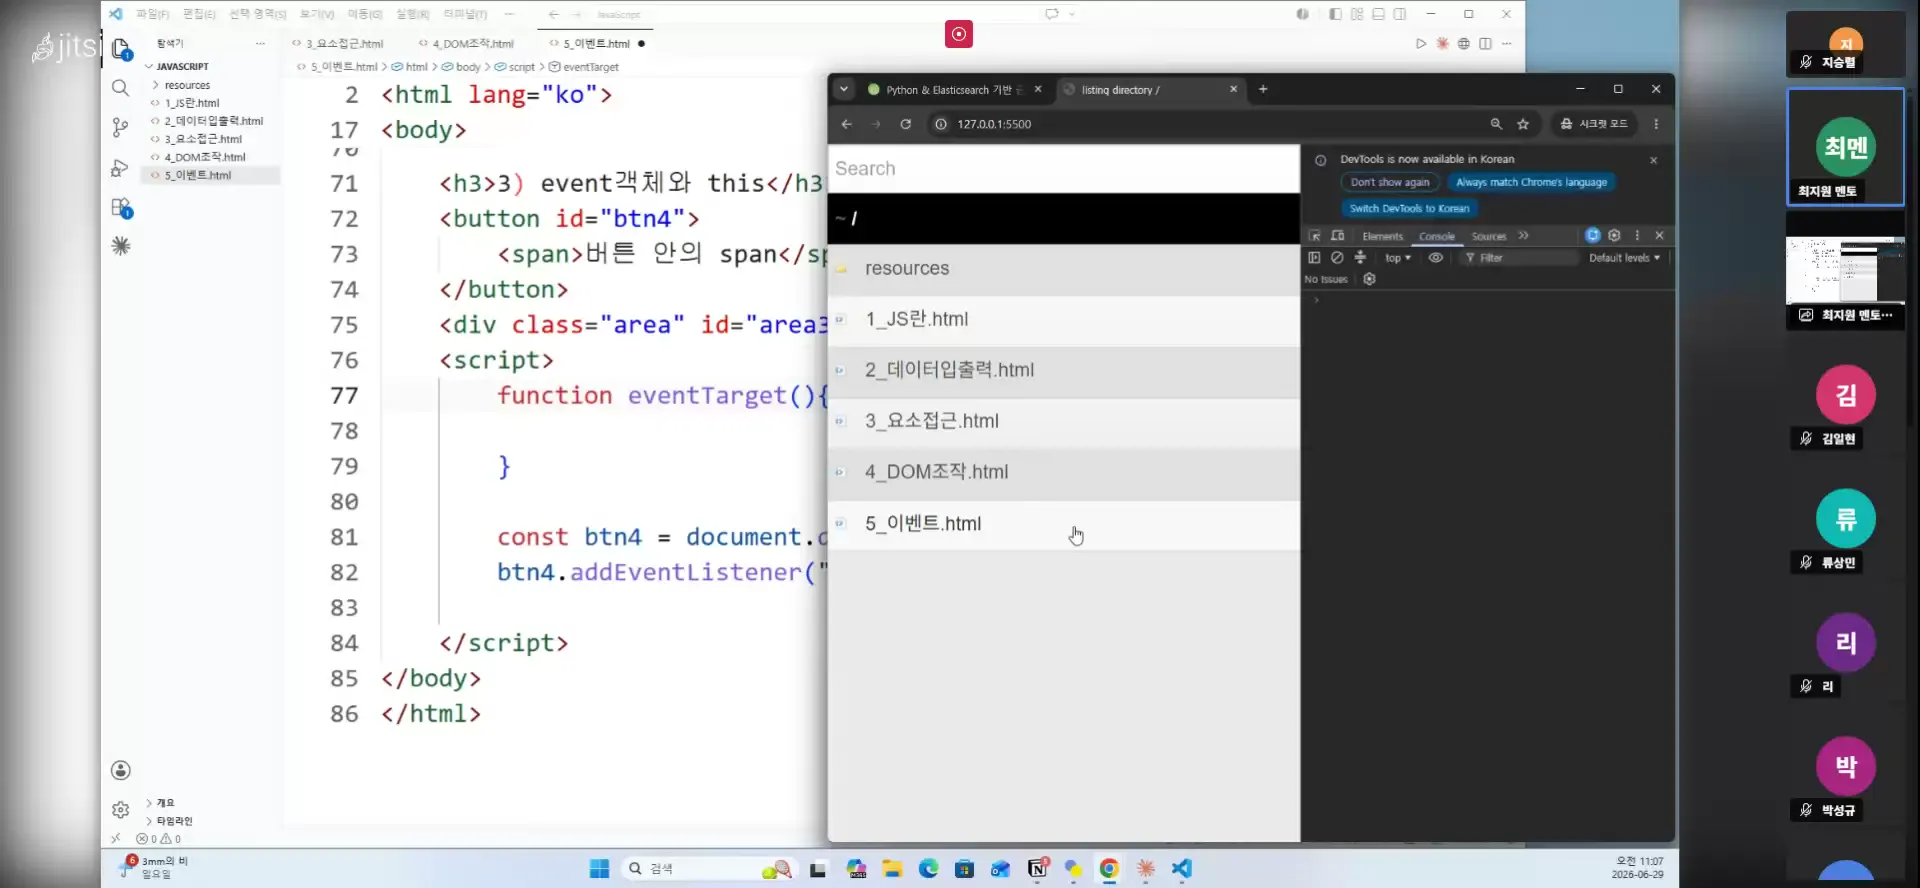Open Microsoft Edge from the taskbar
Viewport: 1920px width, 888px height.
pyautogui.click(x=928, y=869)
